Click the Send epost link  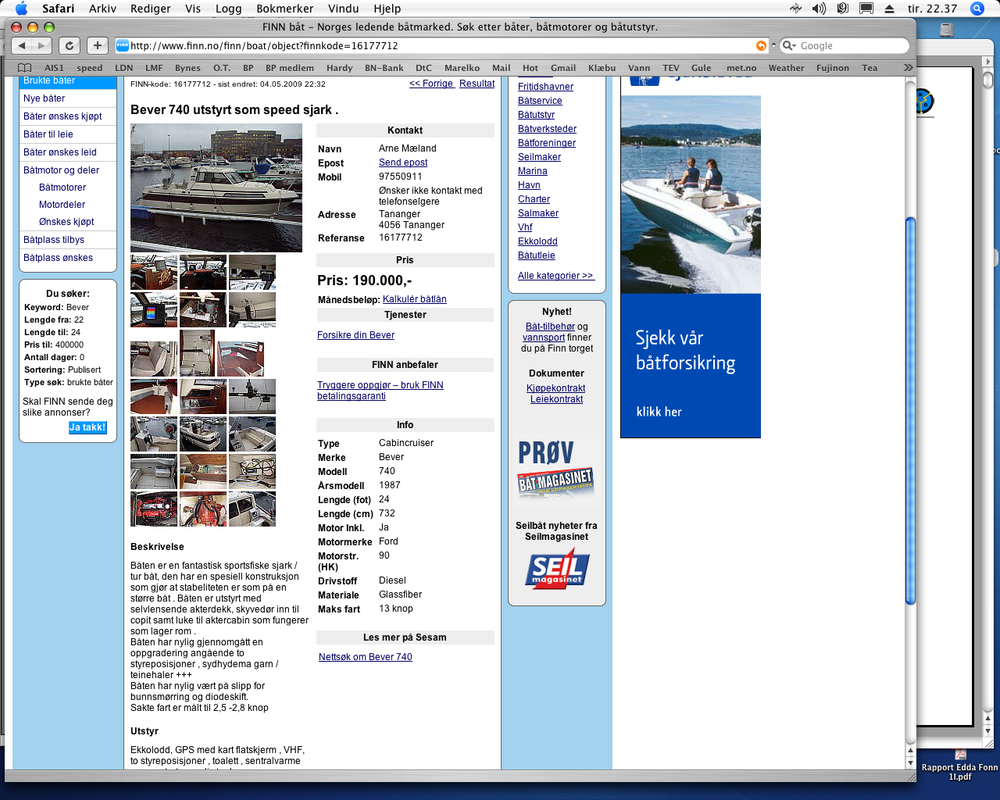403,163
